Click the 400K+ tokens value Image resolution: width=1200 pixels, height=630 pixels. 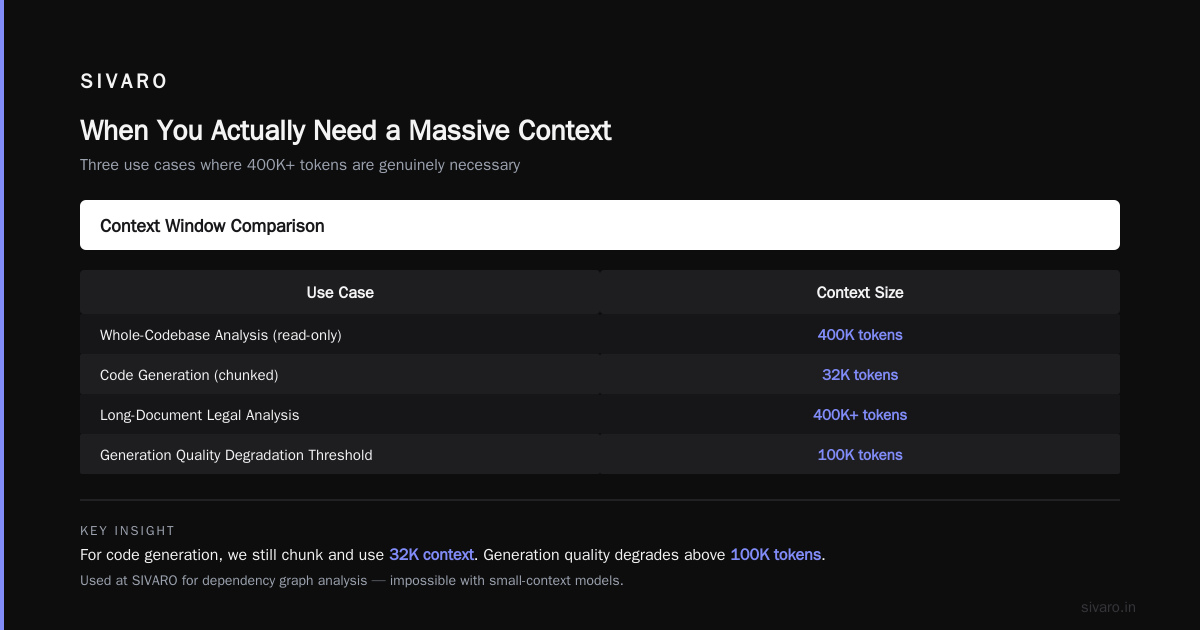(860, 415)
